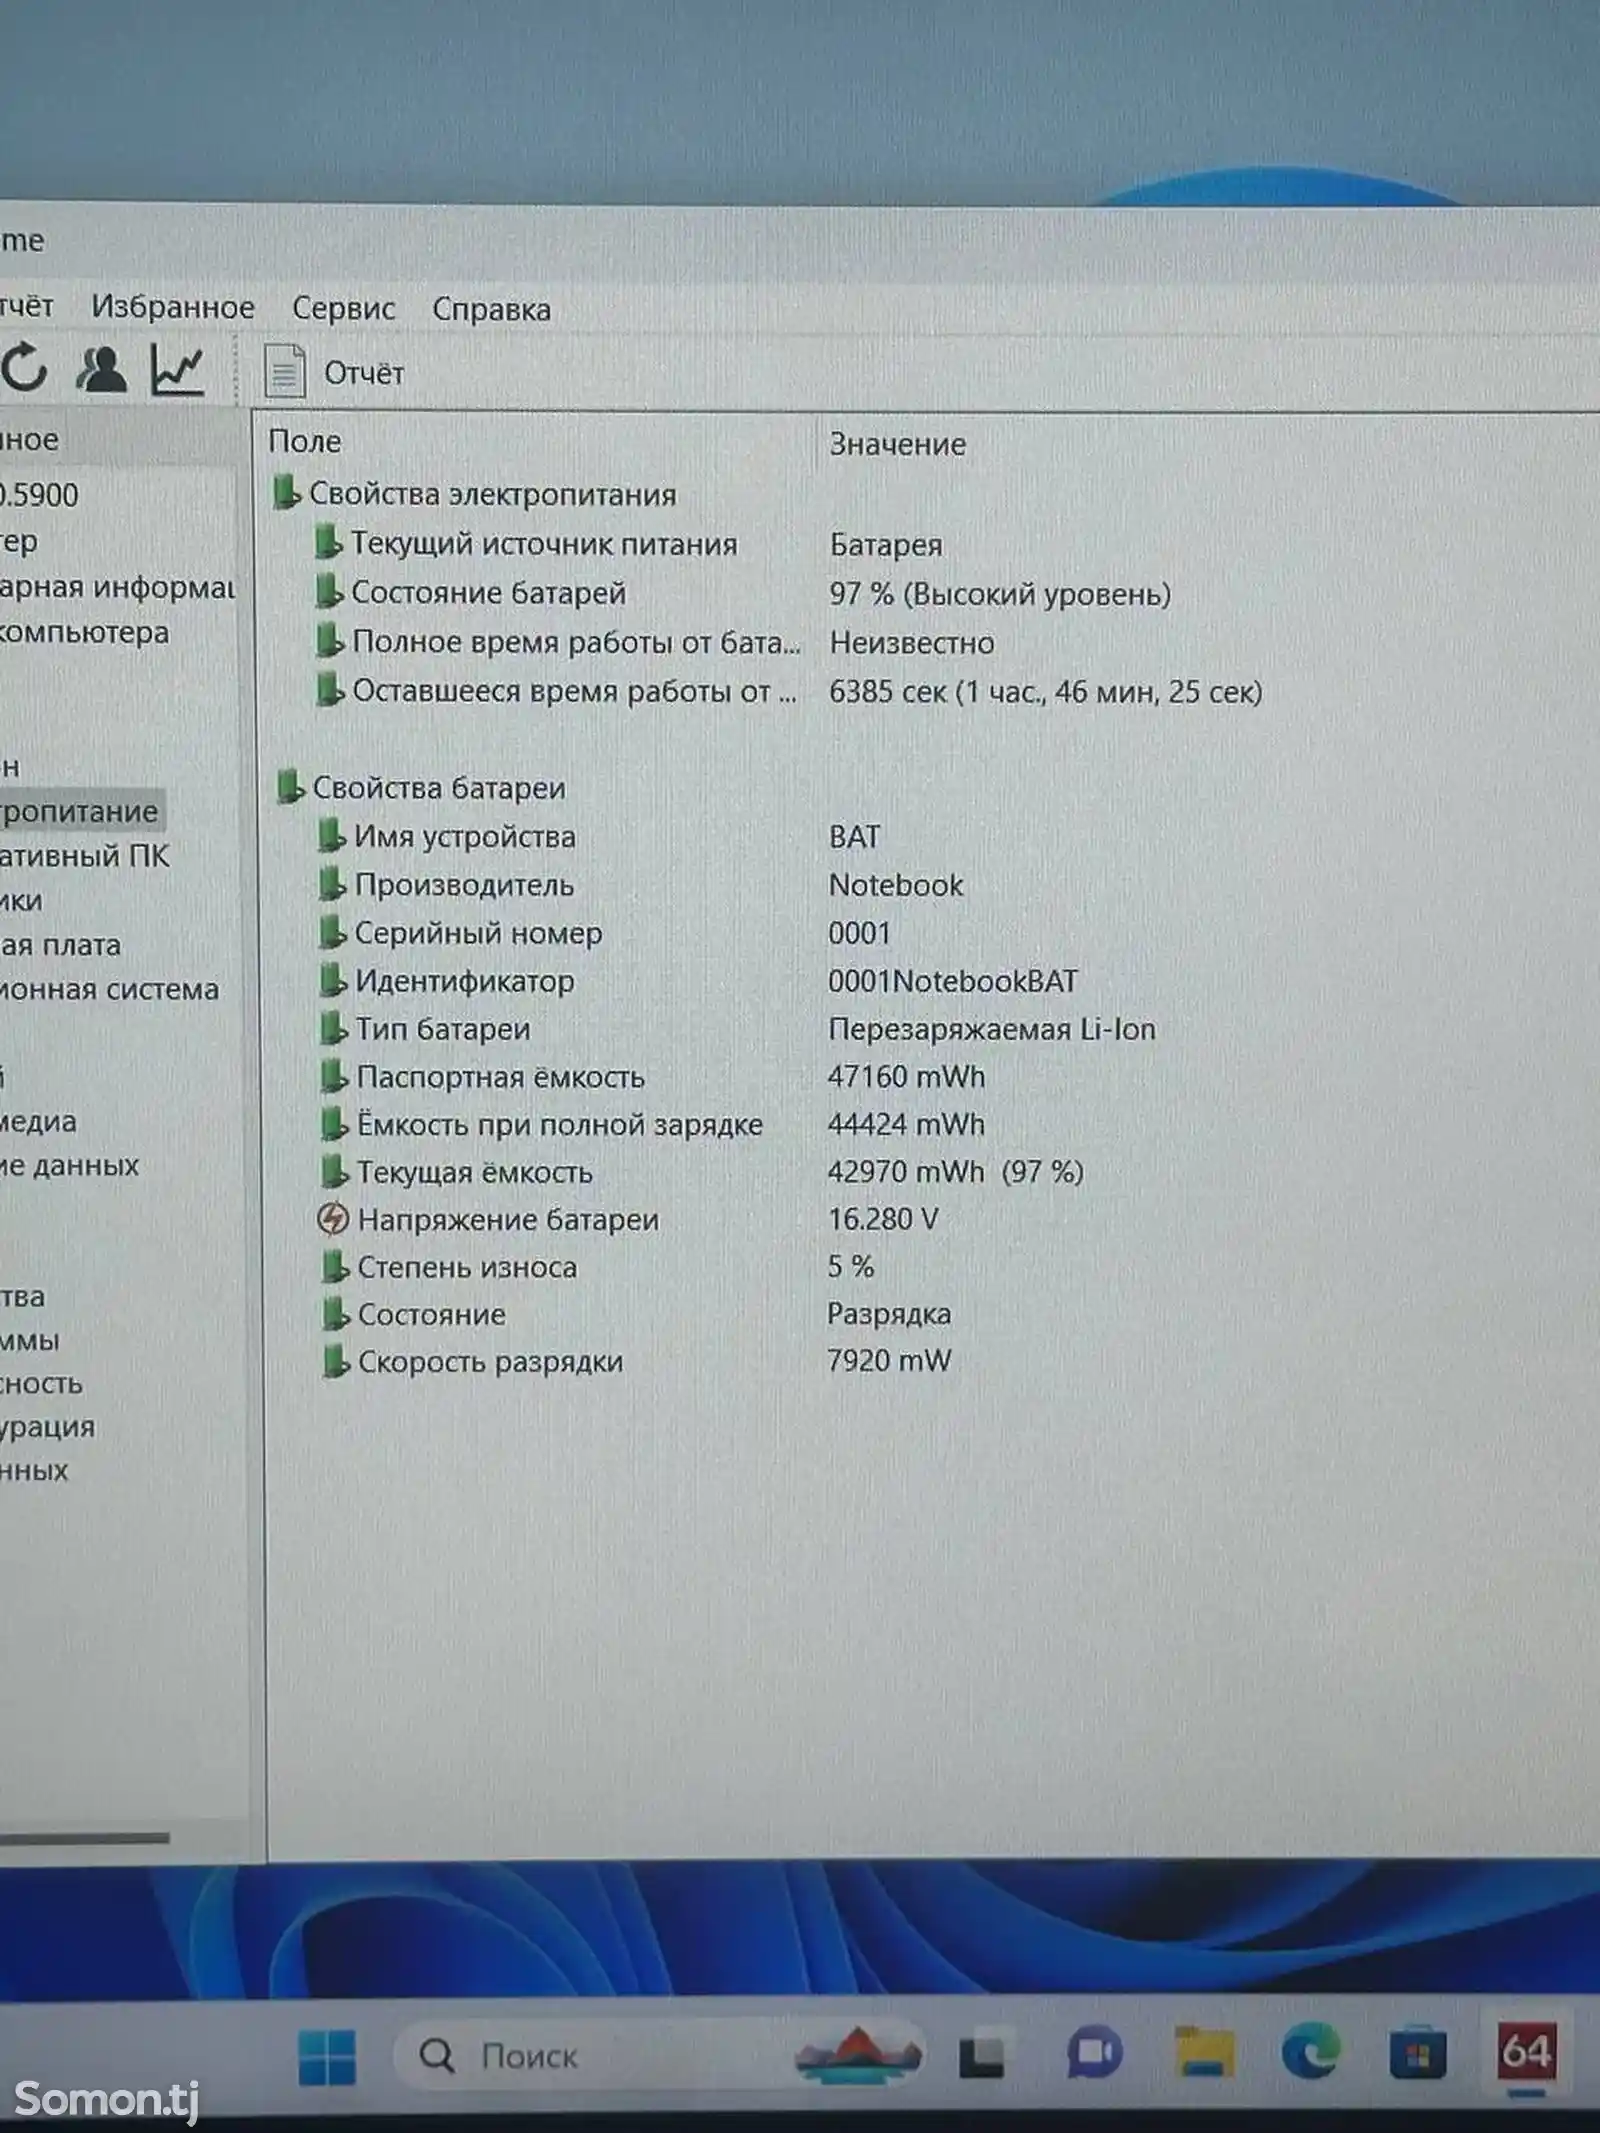Click the Свойства электропитания battery icon
1600x2133 pixels.
point(286,492)
